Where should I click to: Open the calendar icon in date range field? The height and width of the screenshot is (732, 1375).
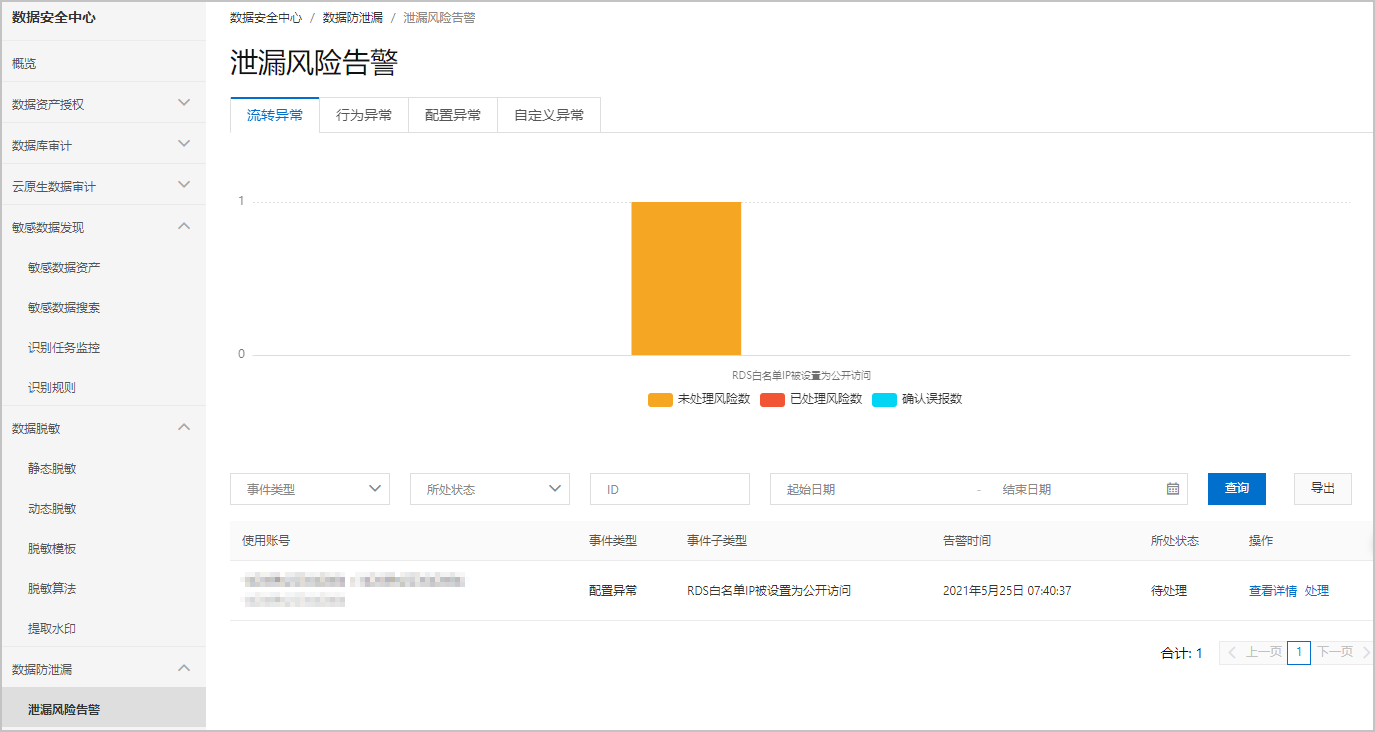[x=1173, y=489]
